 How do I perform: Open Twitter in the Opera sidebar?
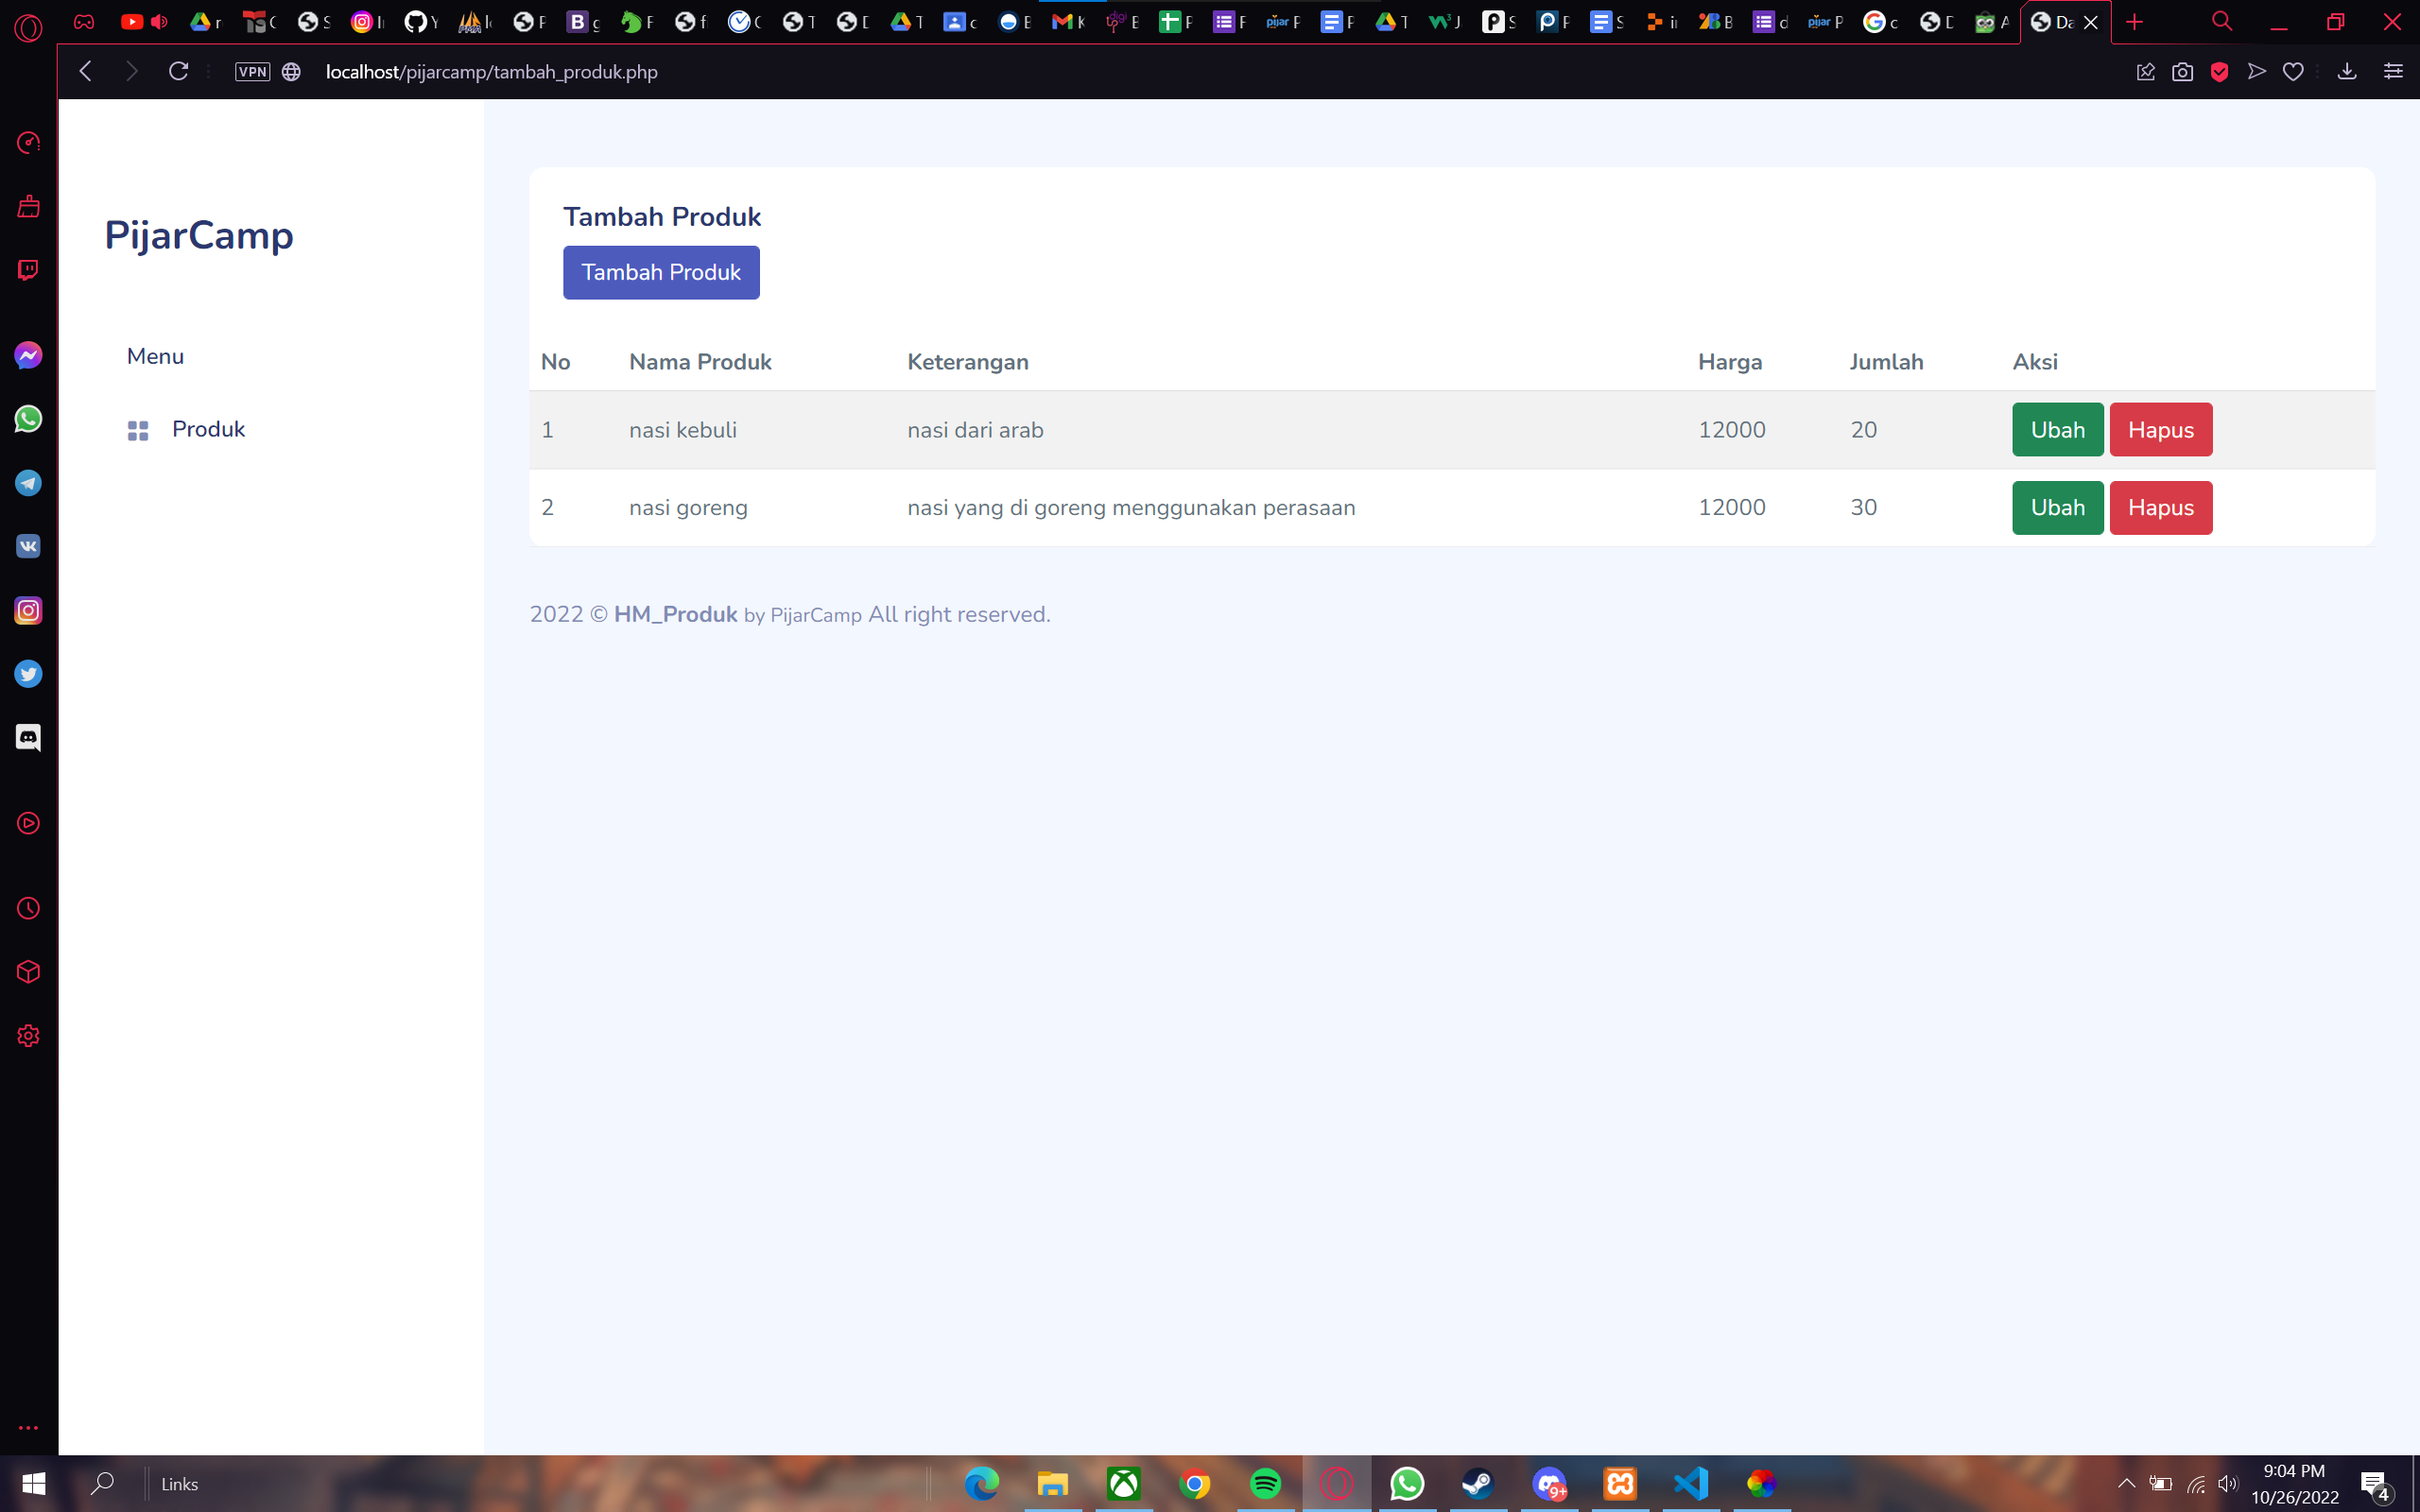click(x=28, y=674)
